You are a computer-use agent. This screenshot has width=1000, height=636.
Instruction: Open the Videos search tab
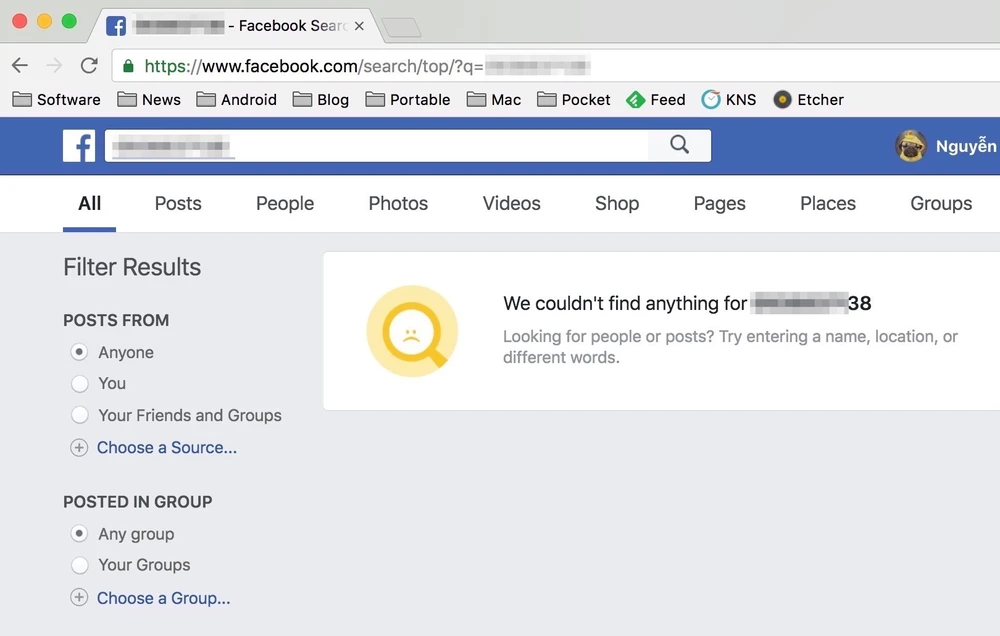point(511,204)
